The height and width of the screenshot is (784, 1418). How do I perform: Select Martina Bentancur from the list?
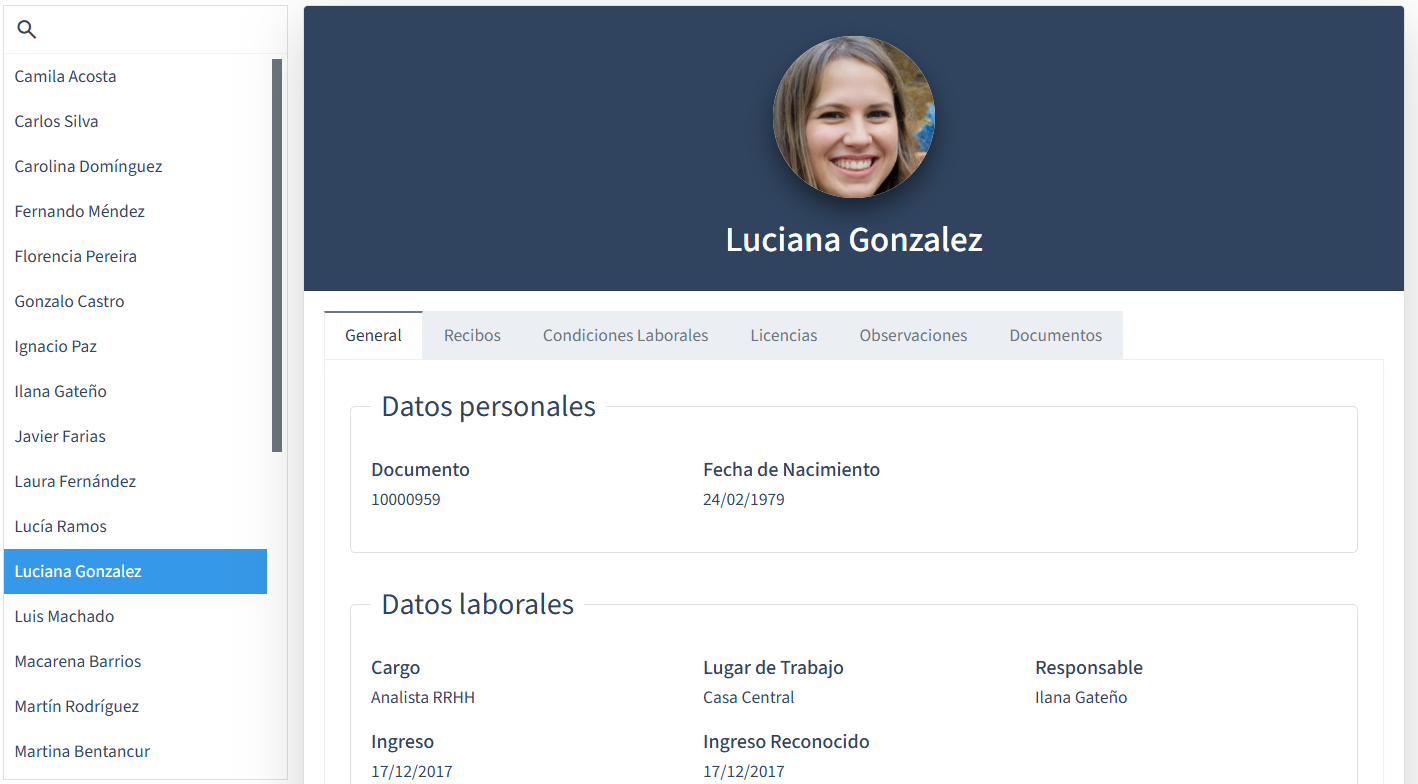click(x=82, y=752)
